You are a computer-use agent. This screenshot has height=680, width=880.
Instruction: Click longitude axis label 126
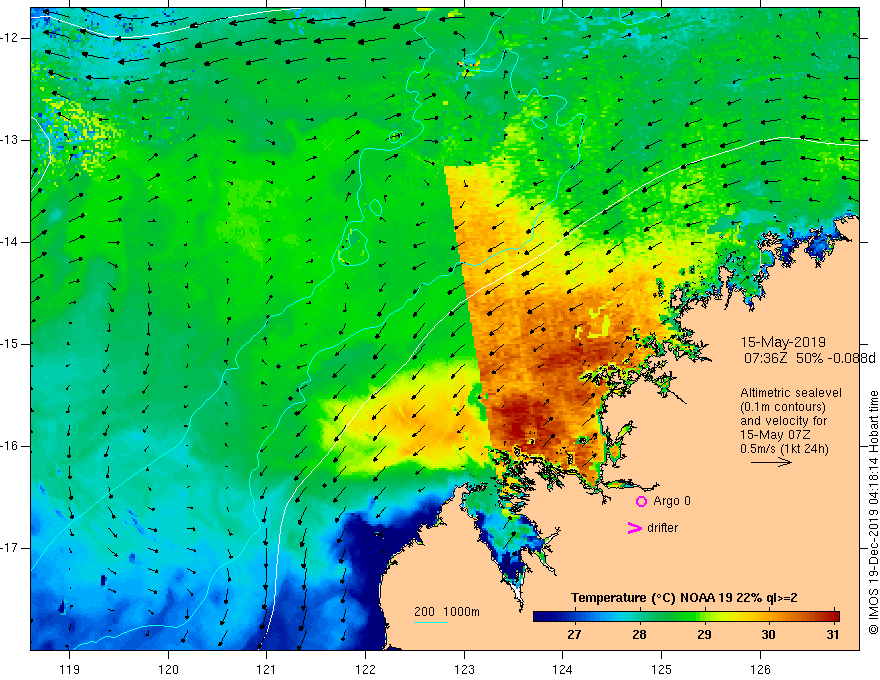[x=760, y=669]
